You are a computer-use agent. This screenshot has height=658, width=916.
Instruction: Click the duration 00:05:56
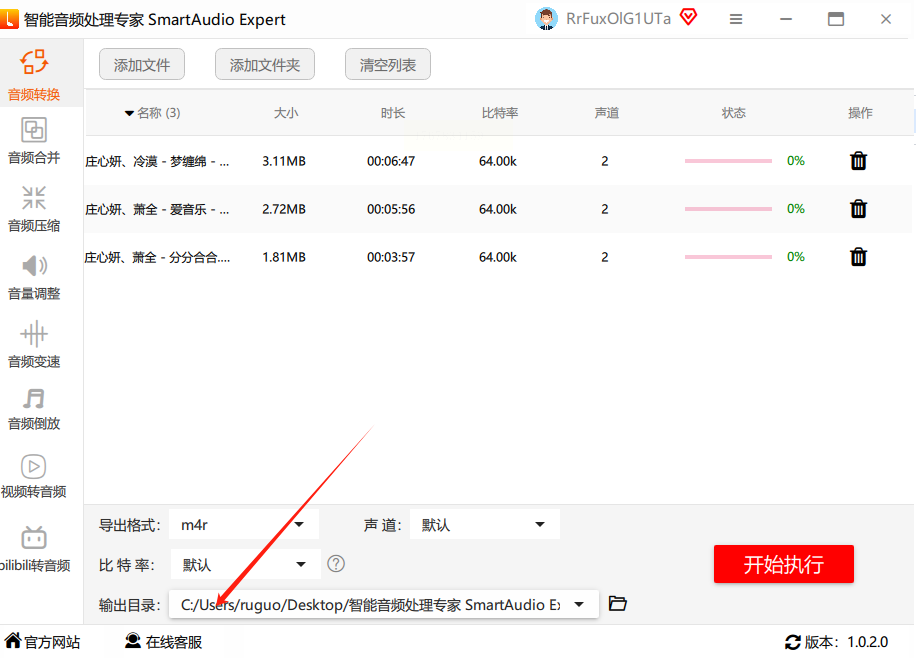(x=391, y=209)
